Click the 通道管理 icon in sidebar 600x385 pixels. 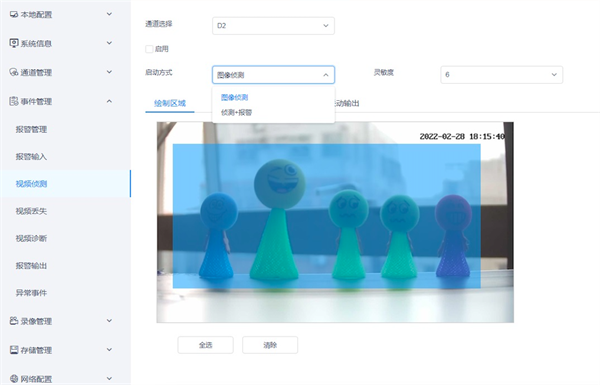tap(14, 72)
